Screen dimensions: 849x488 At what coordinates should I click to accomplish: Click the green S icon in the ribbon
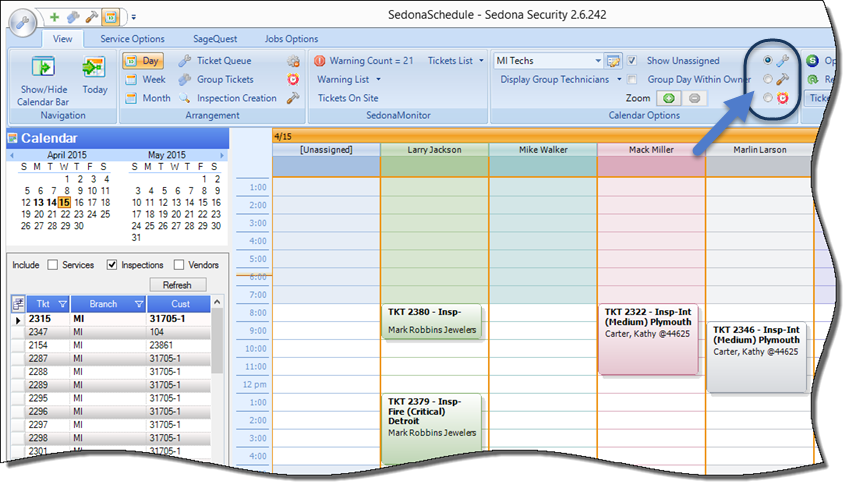click(x=812, y=61)
